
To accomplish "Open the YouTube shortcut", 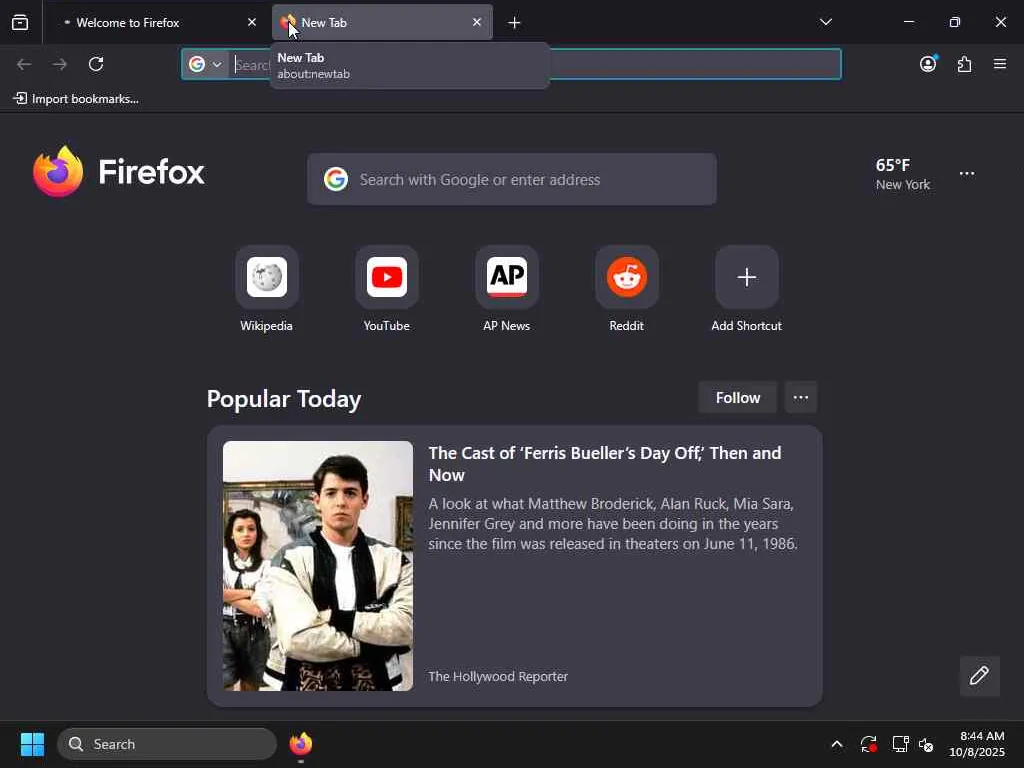I will [x=387, y=289].
